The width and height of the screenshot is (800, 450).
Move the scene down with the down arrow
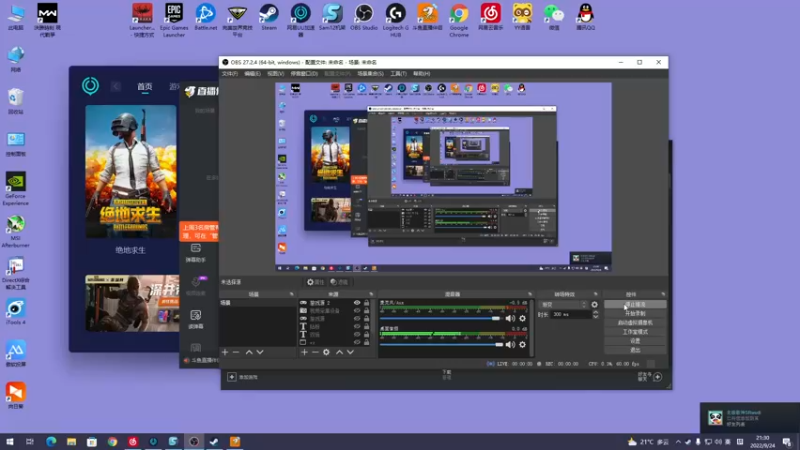(x=260, y=352)
